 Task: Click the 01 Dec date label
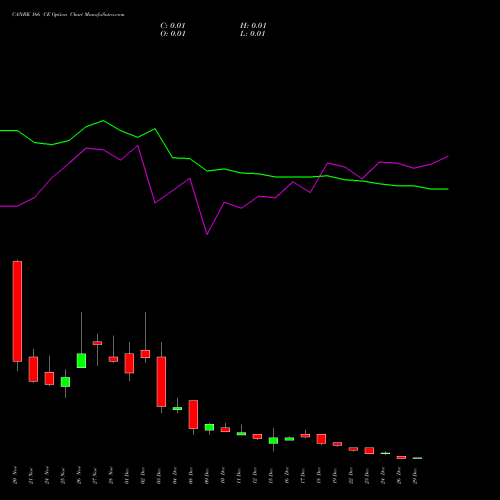click(x=127, y=475)
